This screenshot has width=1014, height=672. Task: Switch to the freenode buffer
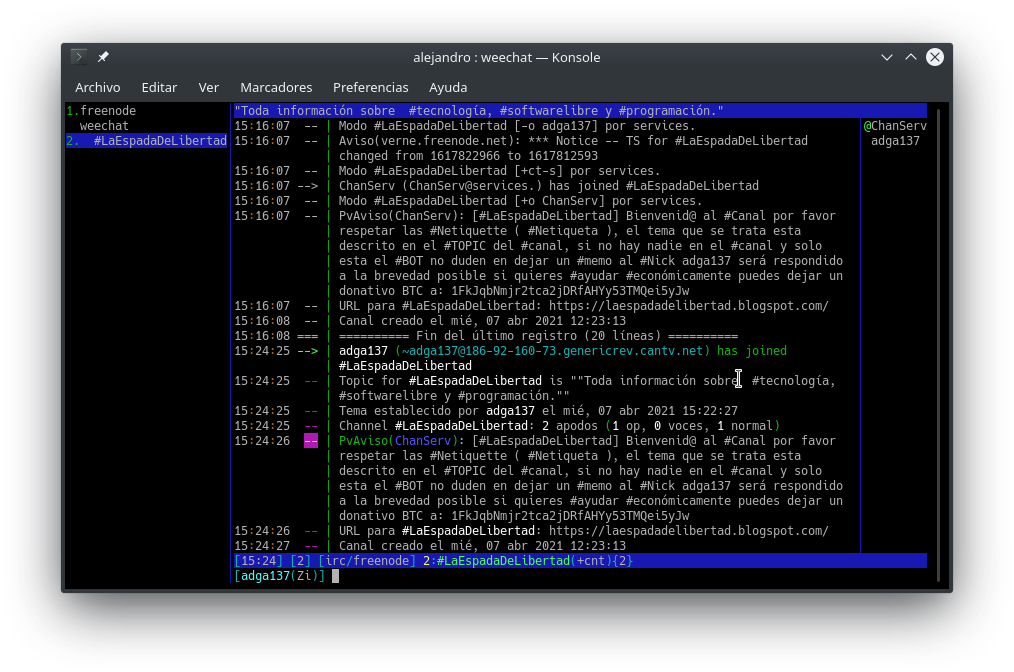point(103,110)
